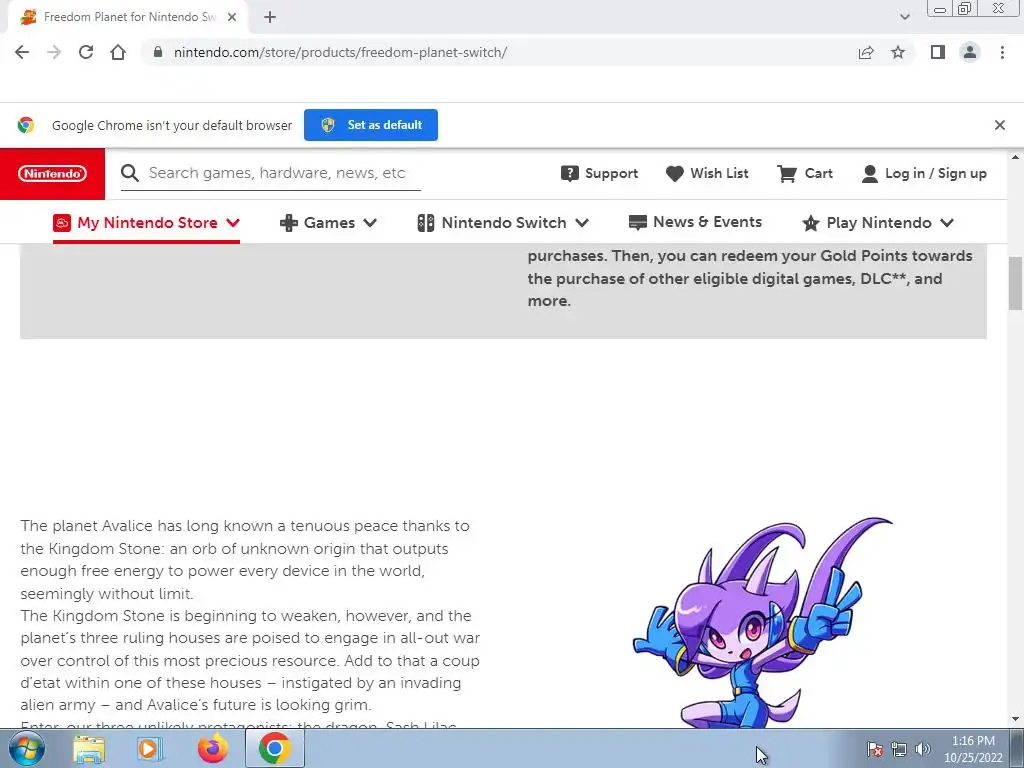Click the text "the Kingdom Stone: an orb"

point(108,549)
